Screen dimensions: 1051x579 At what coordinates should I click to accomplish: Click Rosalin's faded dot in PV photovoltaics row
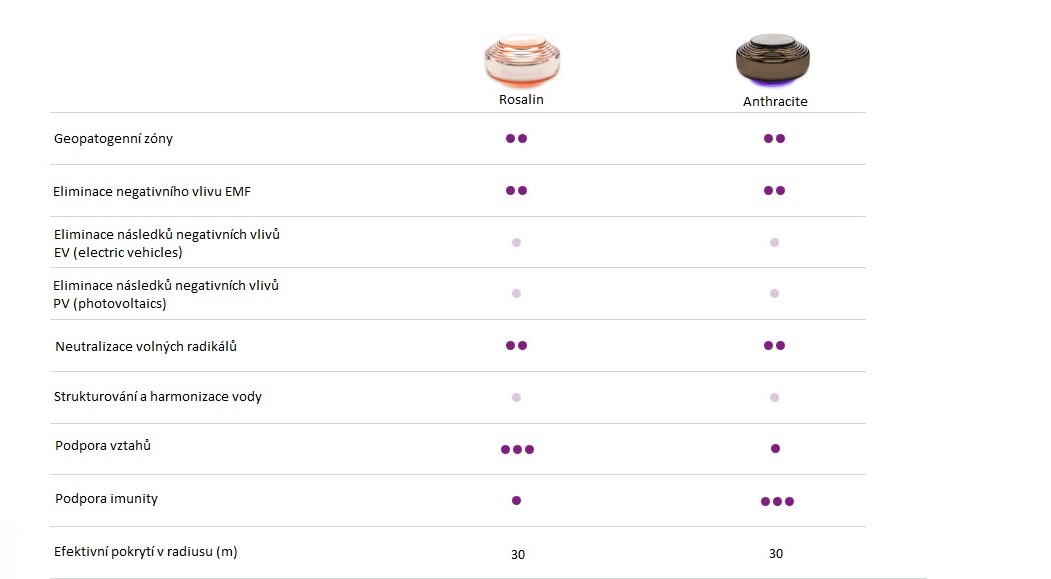tap(516, 294)
